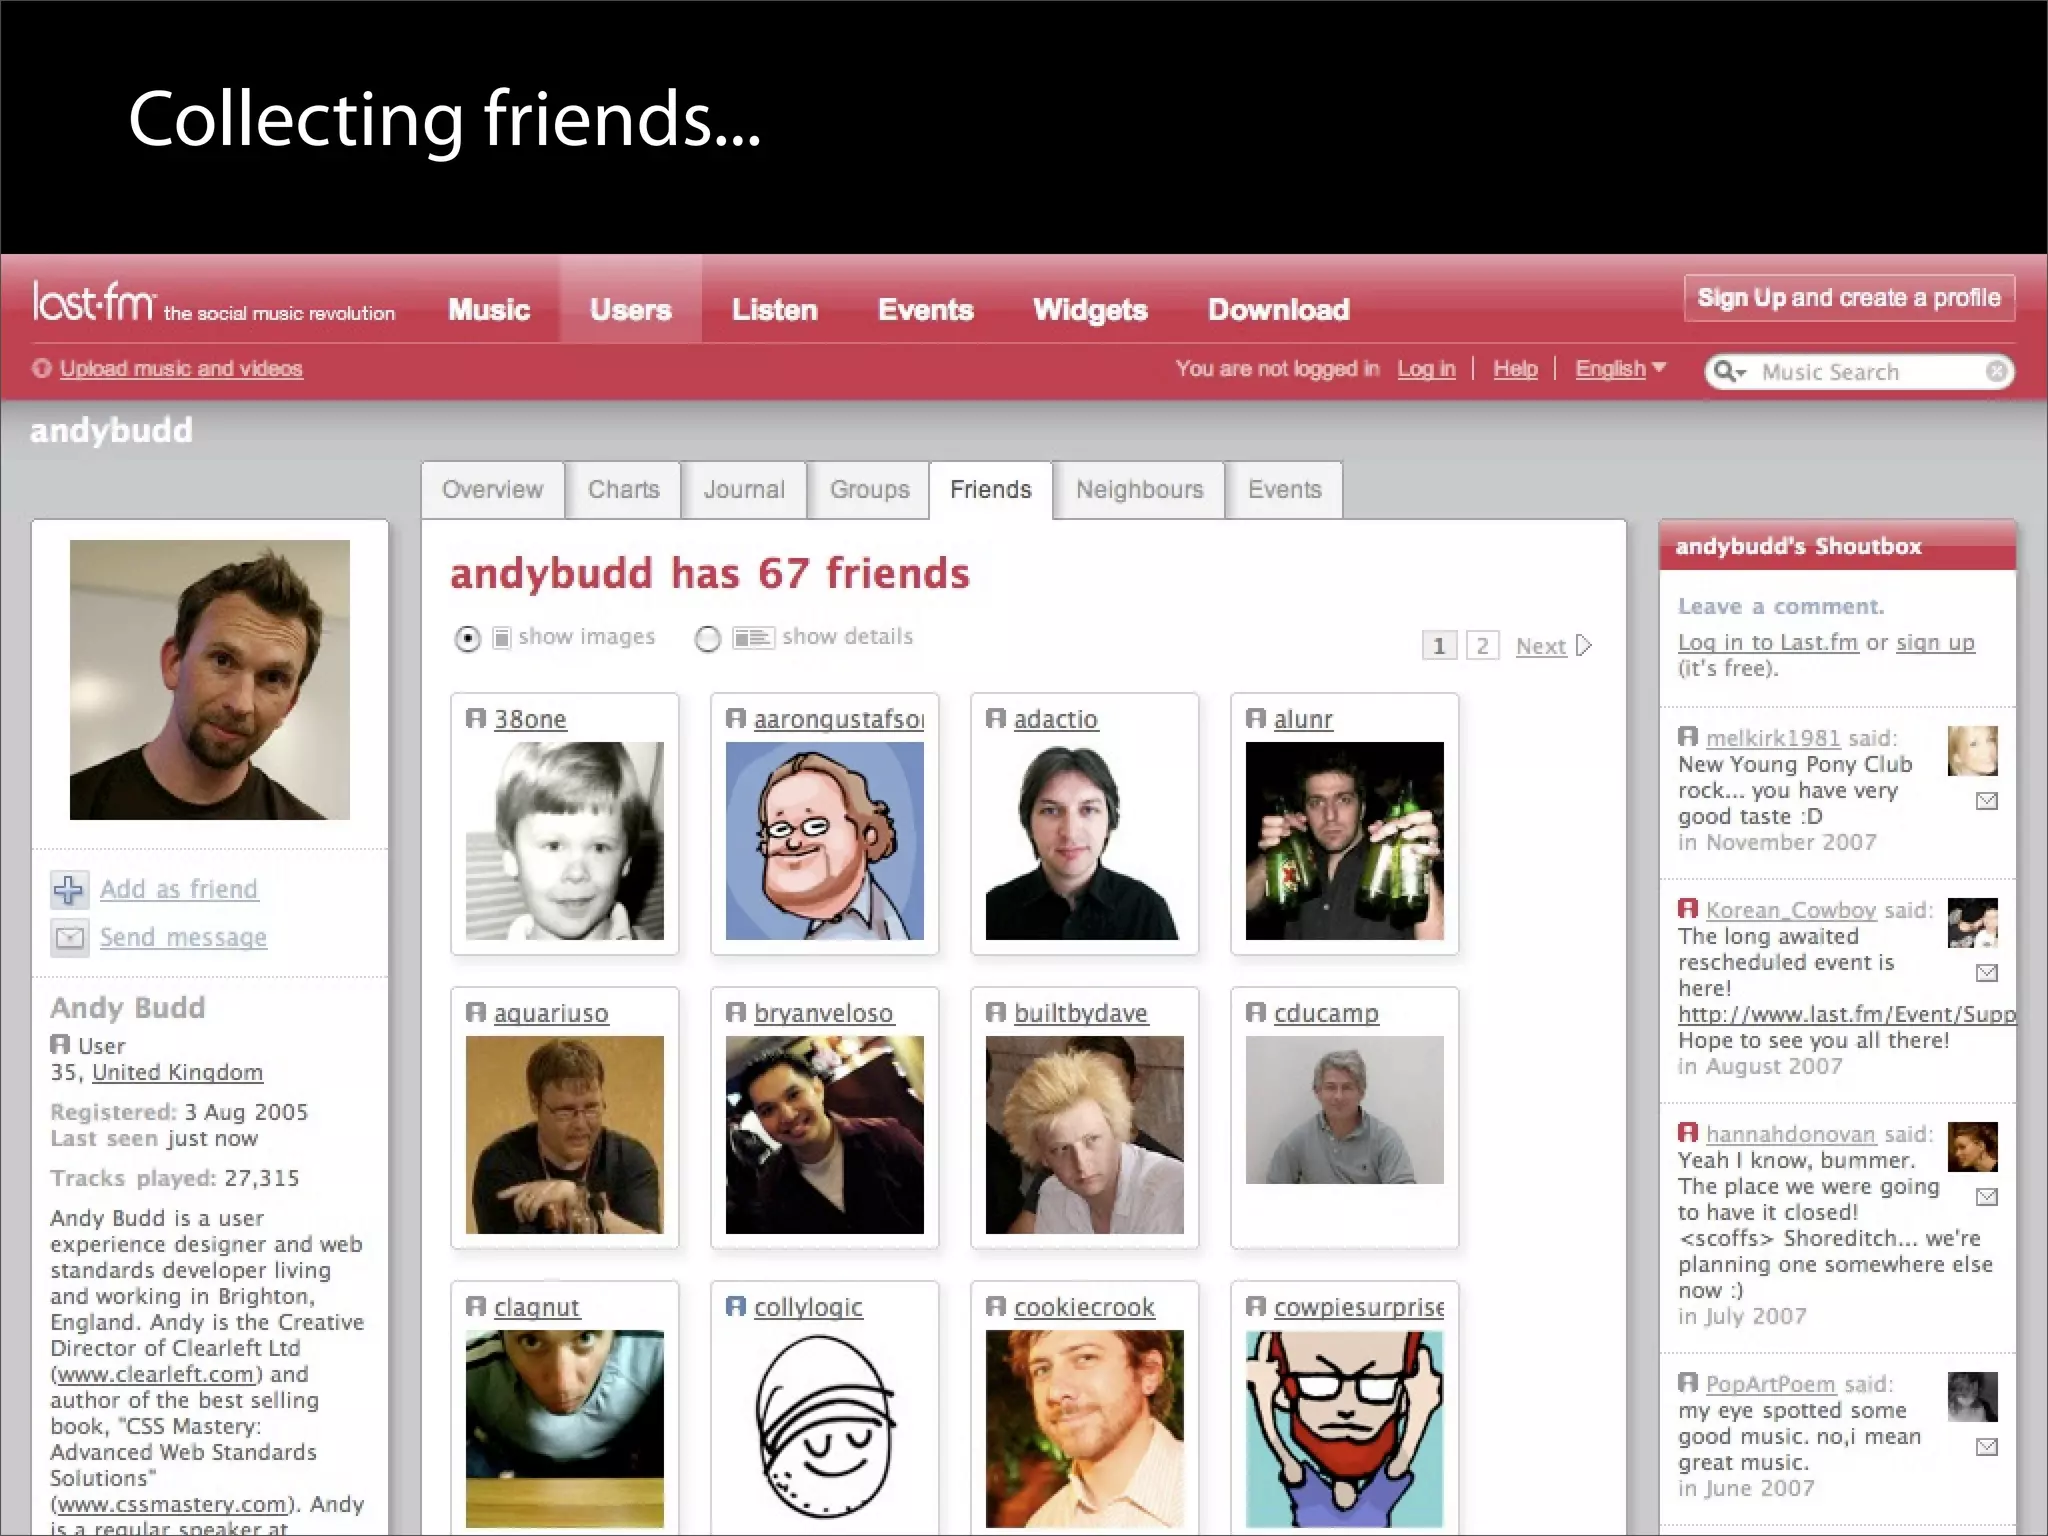Click the user icon beside collylogic
The height and width of the screenshot is (1536, 2048).
pyautogui.click(x=736, y=1306)
